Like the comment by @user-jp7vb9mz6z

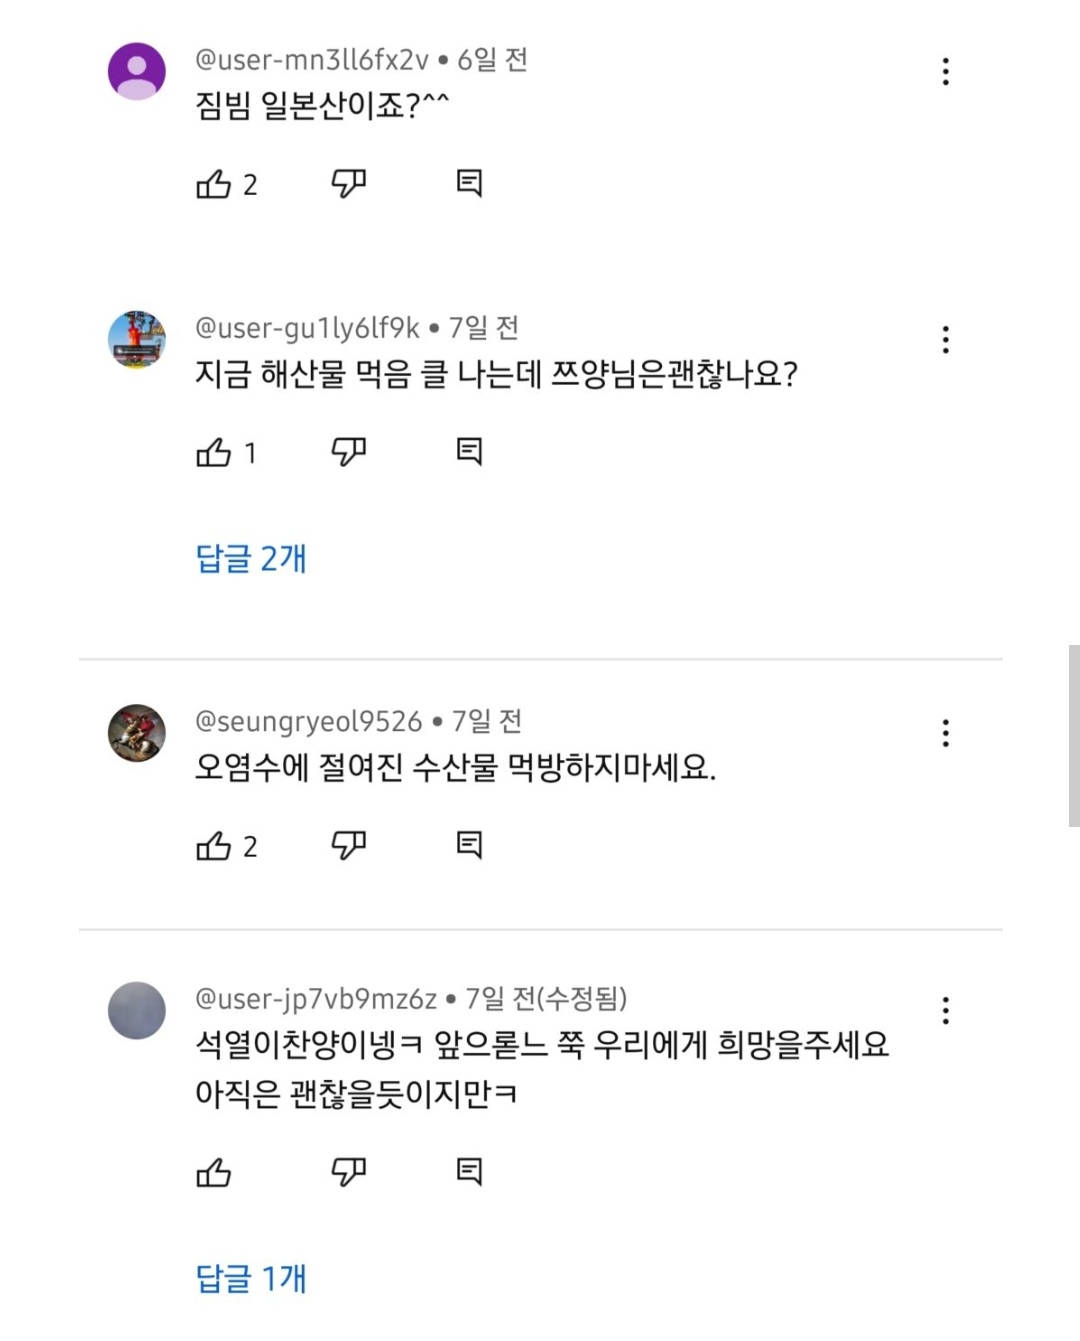pyautogui.click(x=214, y=1172)
